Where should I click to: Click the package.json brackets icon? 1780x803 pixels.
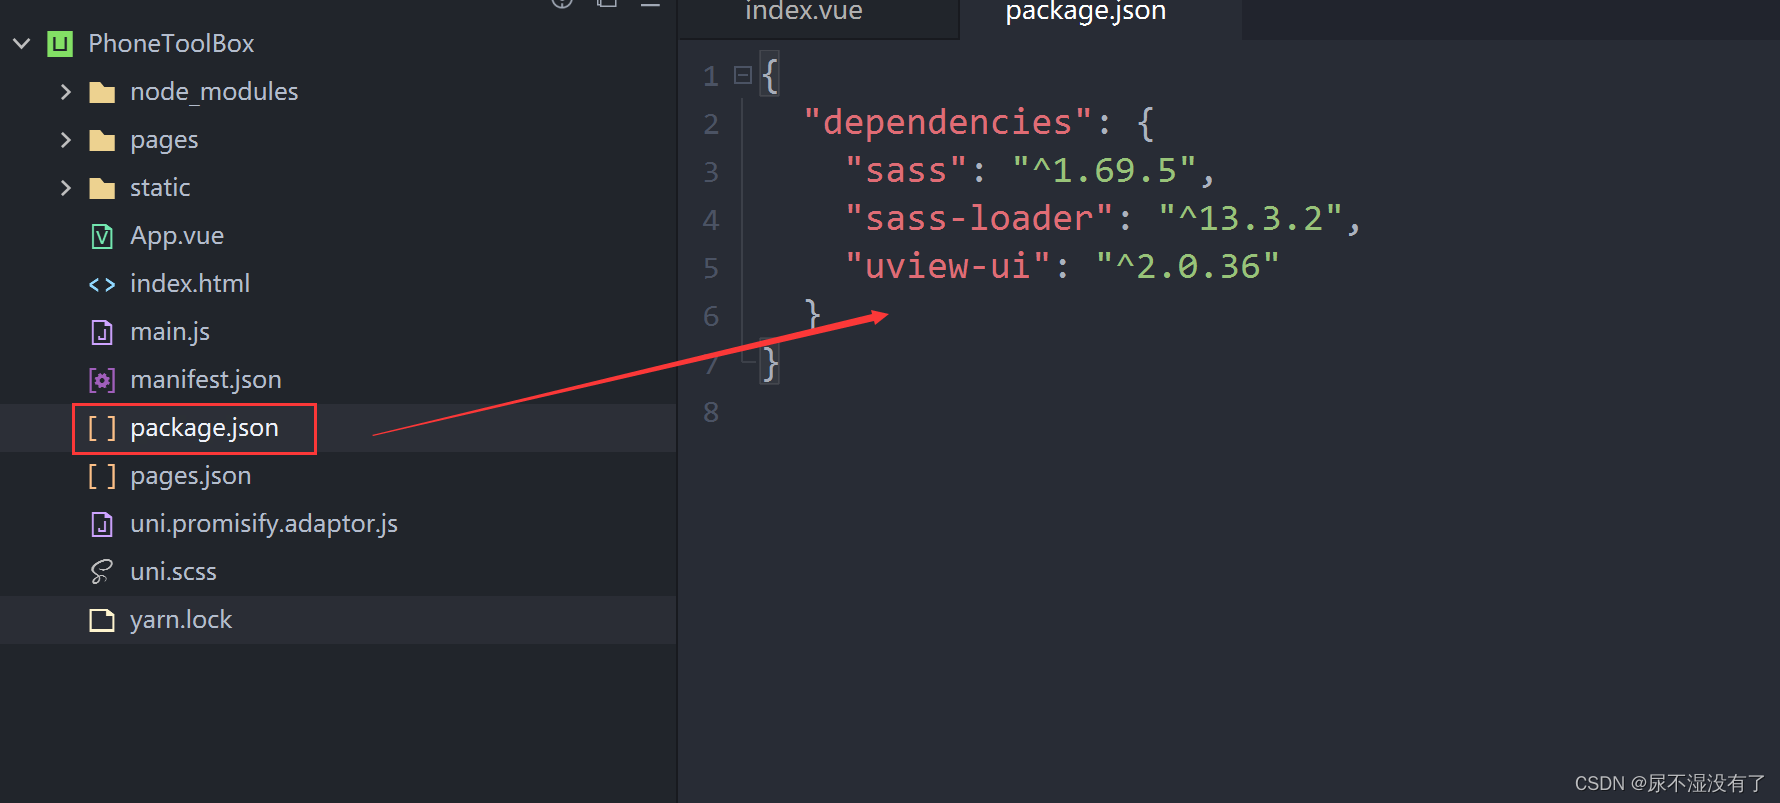[x=102, y=428]
